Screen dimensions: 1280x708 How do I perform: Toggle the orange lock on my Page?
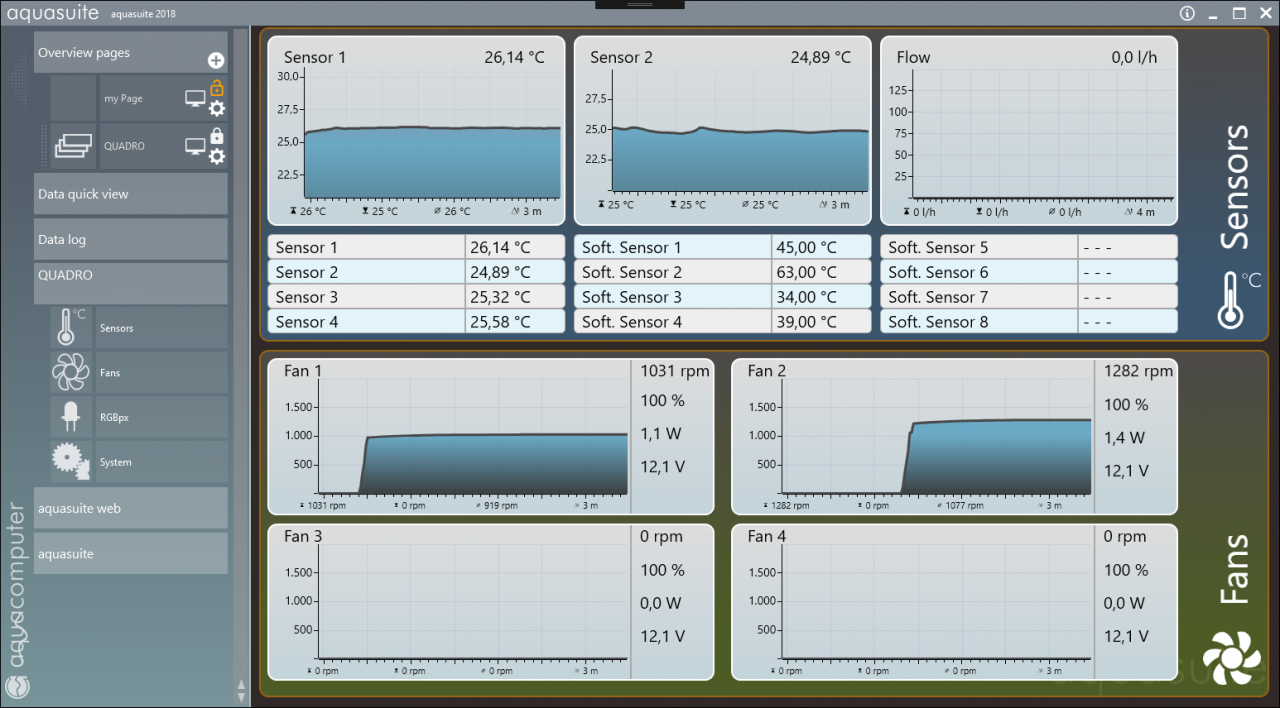(x=217, y=89)
